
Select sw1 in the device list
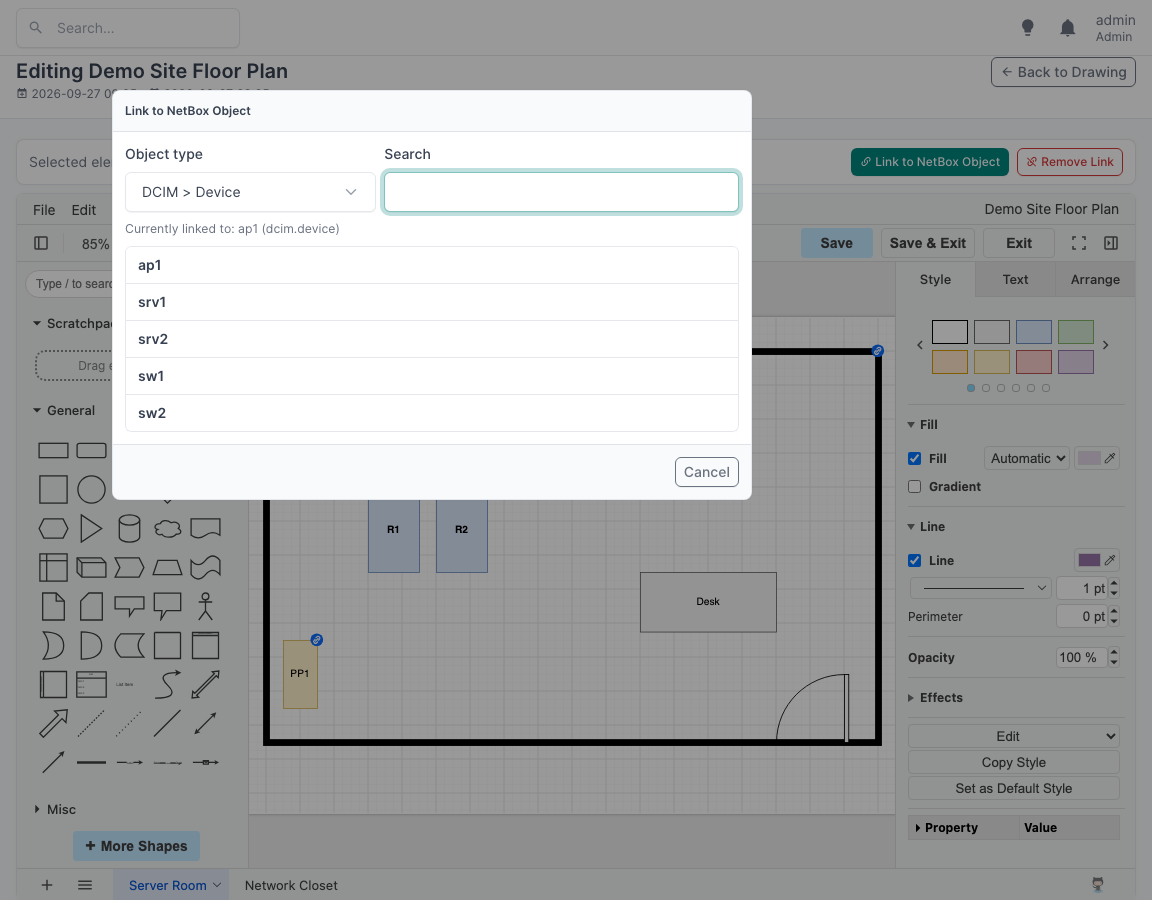[431, 376]
